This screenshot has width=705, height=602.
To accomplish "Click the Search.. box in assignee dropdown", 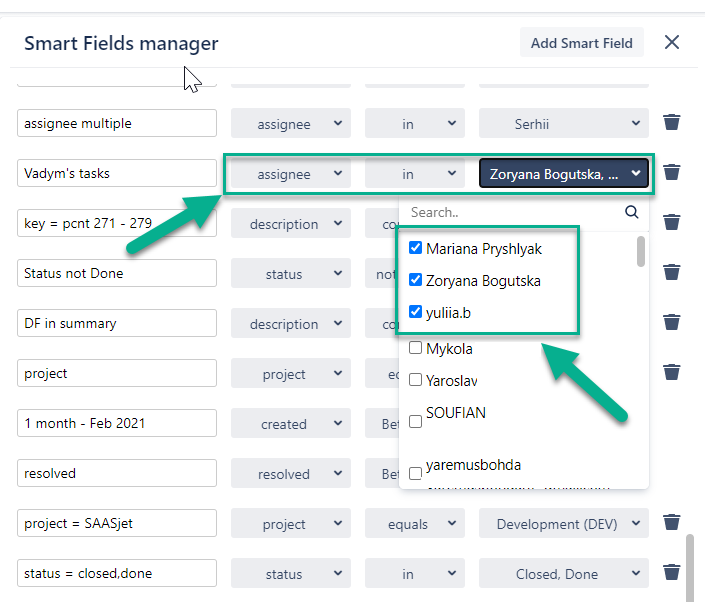I will coord(513,212).
